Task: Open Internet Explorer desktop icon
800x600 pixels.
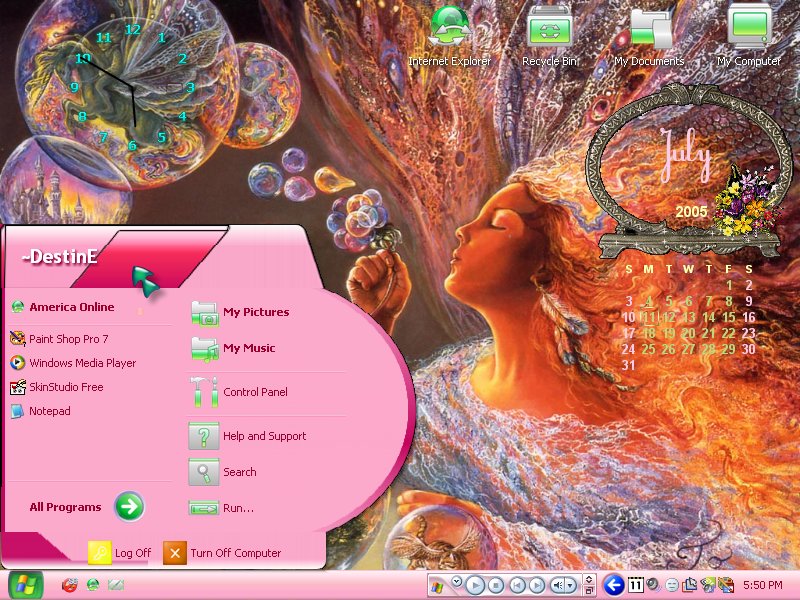Action: tap(449, 36)
